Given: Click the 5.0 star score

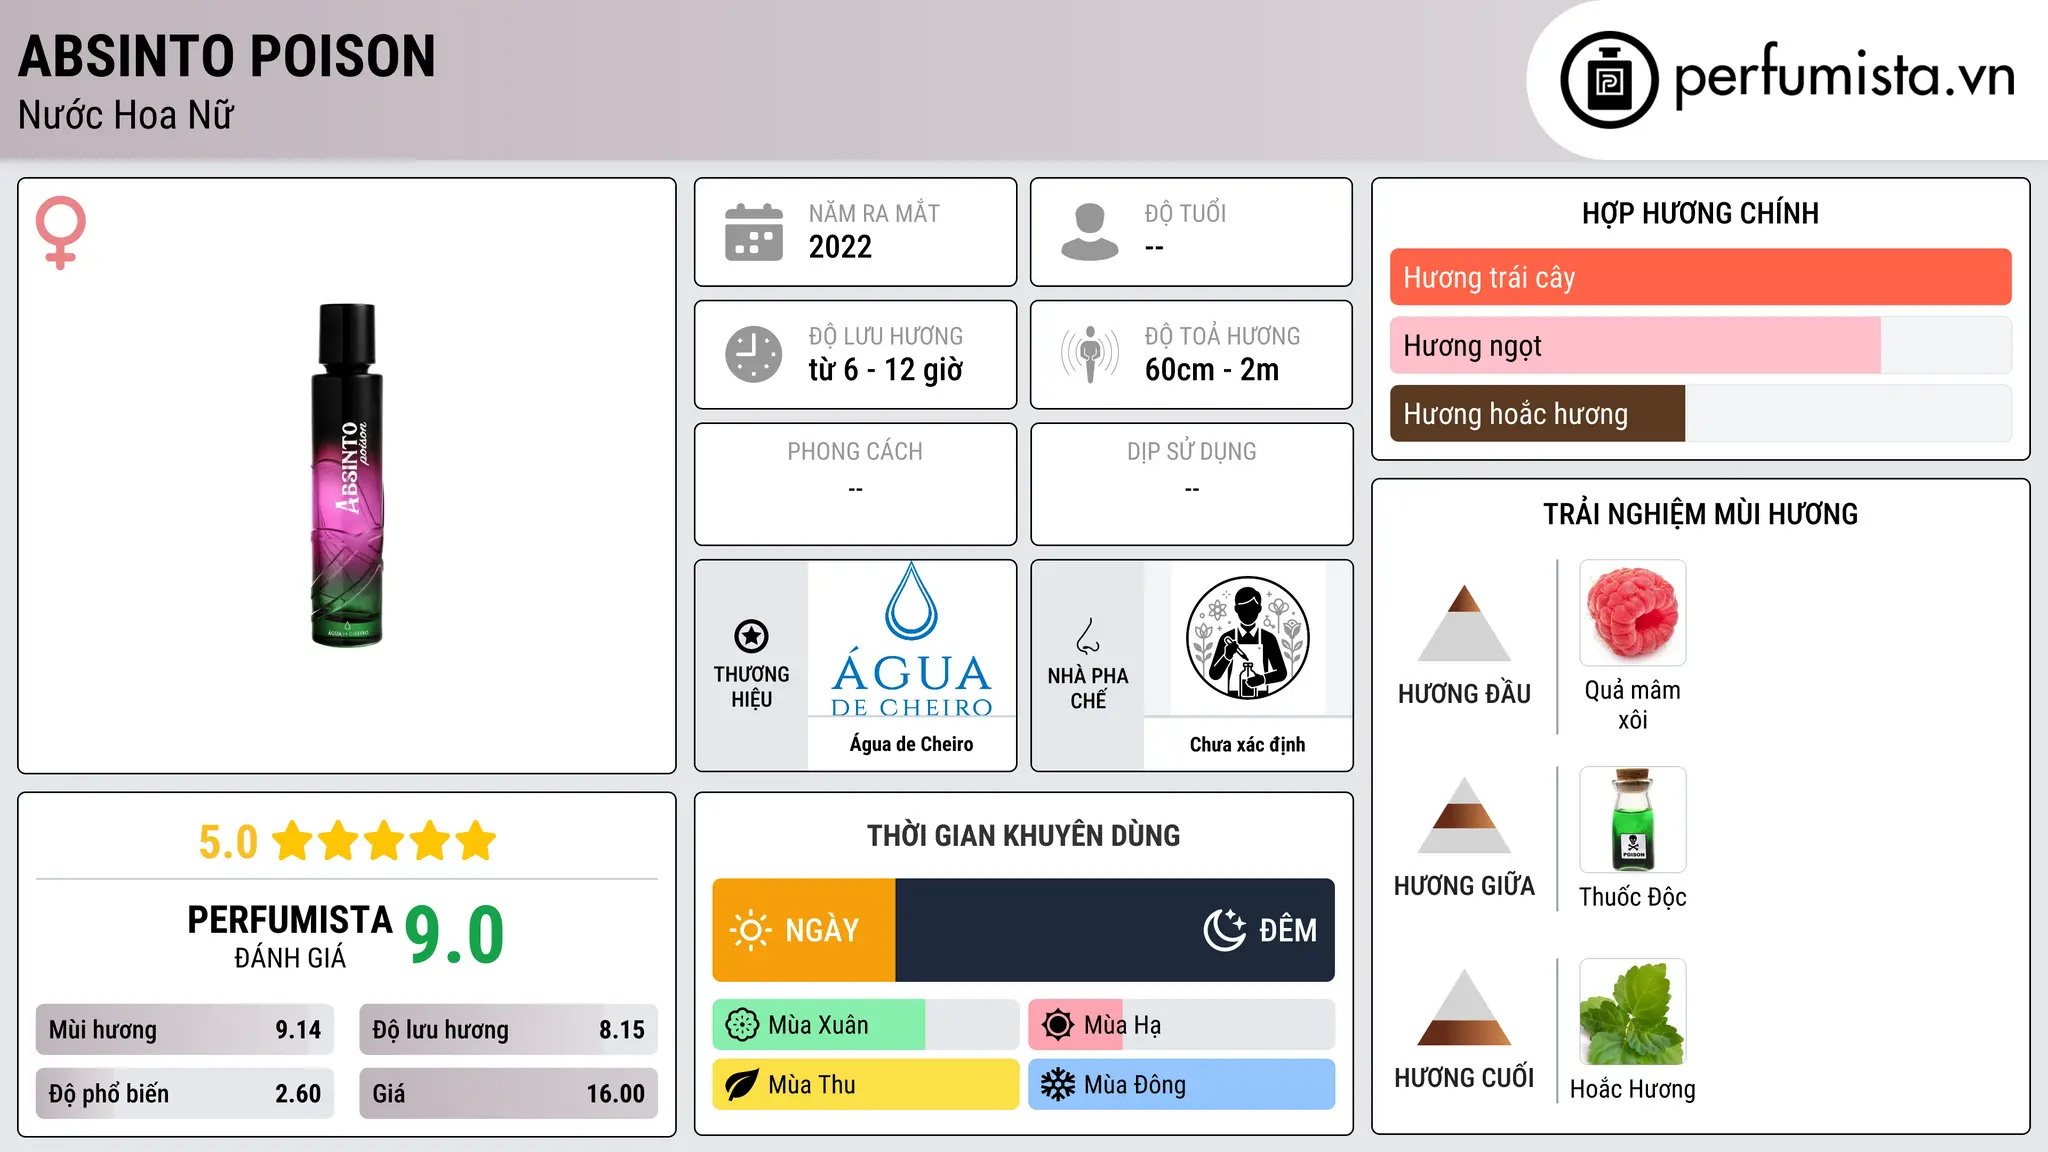Looking at the screenshot, I should [228, 842].
